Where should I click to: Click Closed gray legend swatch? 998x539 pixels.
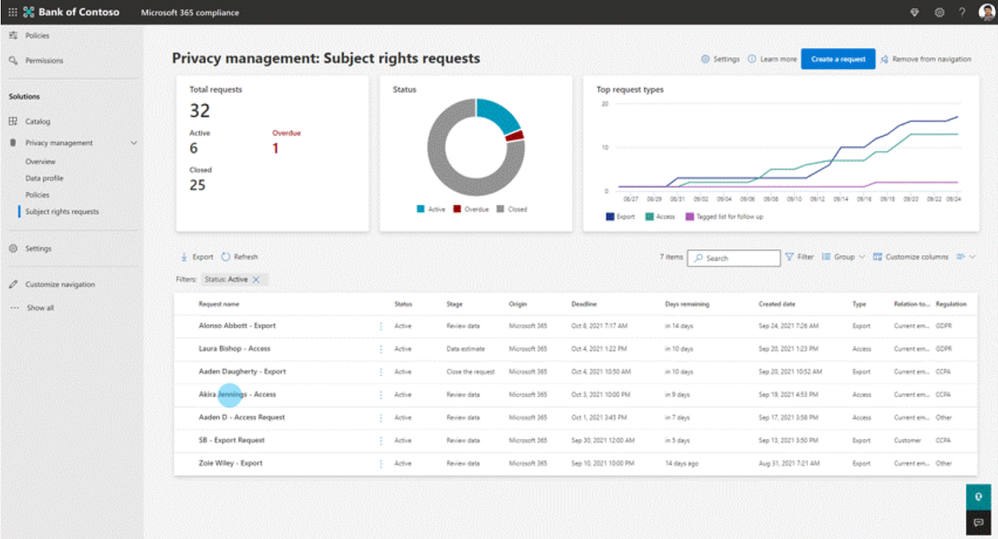500,209
